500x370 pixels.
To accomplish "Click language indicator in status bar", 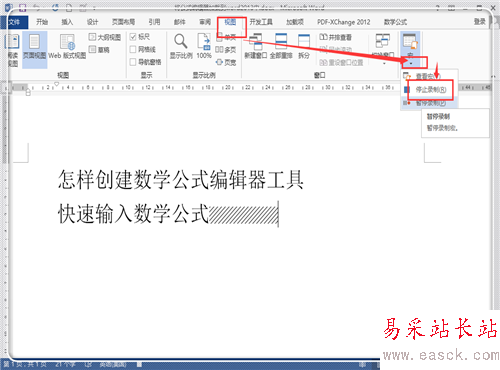I will click(113, 365).
